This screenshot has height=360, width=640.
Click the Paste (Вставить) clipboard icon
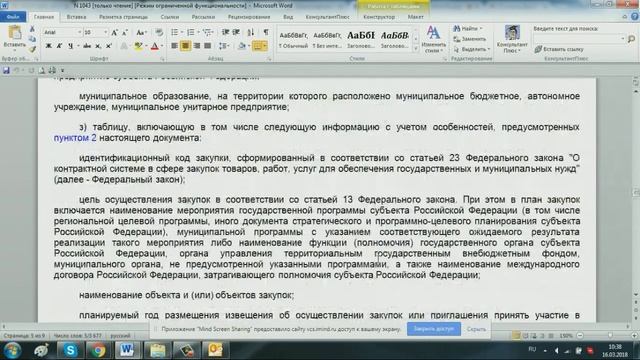pos(14,33)
